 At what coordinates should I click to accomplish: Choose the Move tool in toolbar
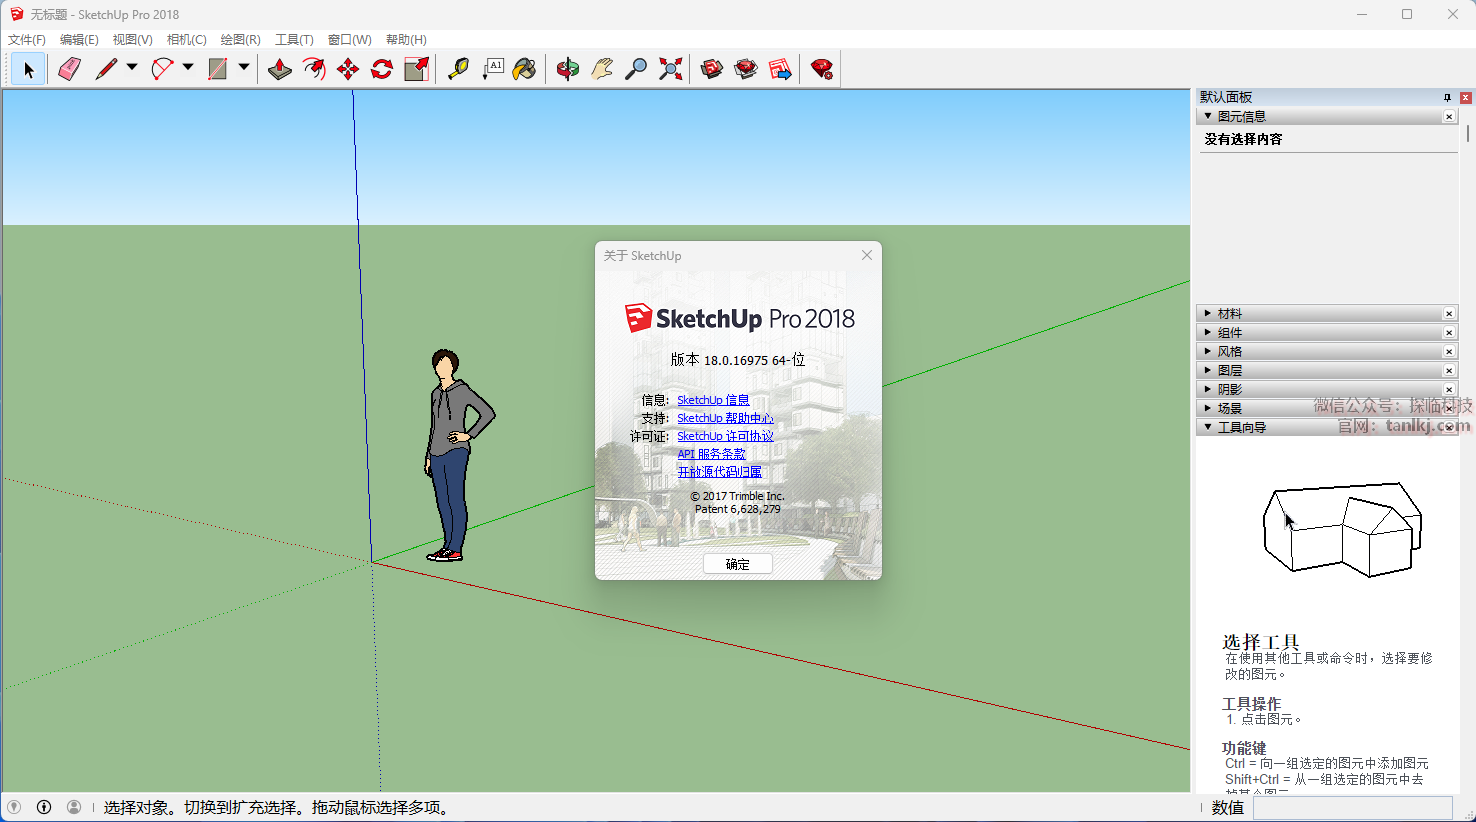click(348, 69)
